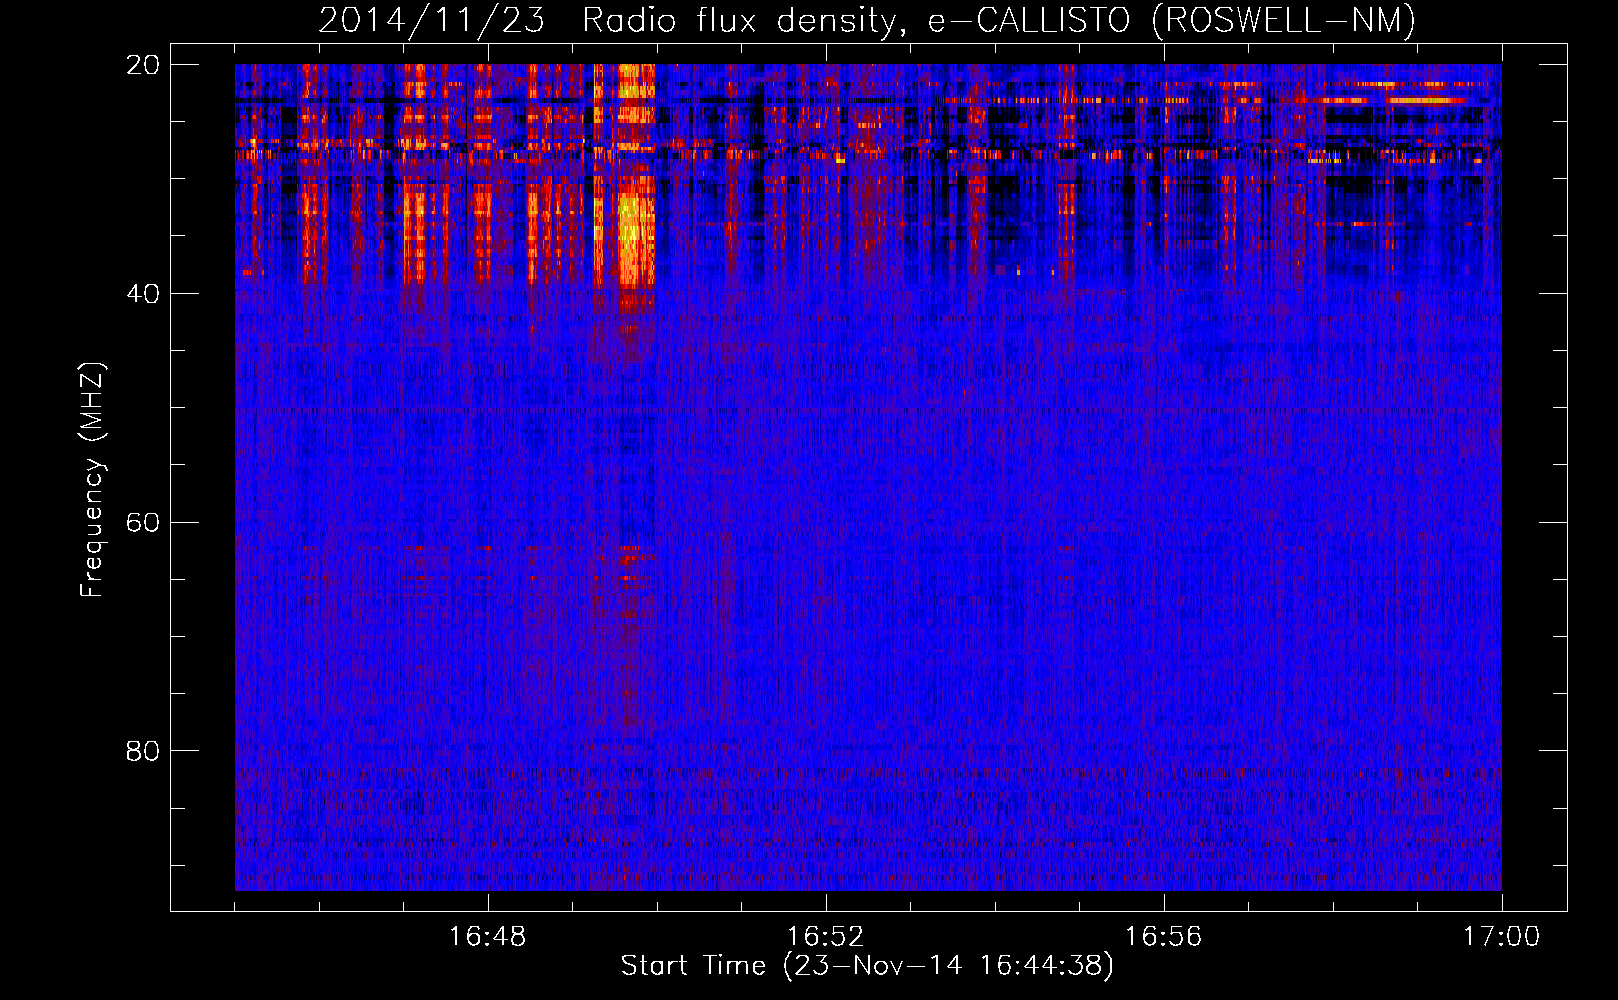Click the plot title '2014/11/23 Radio flux density'
The image size is (1618, 1000).
pos(867,20)
